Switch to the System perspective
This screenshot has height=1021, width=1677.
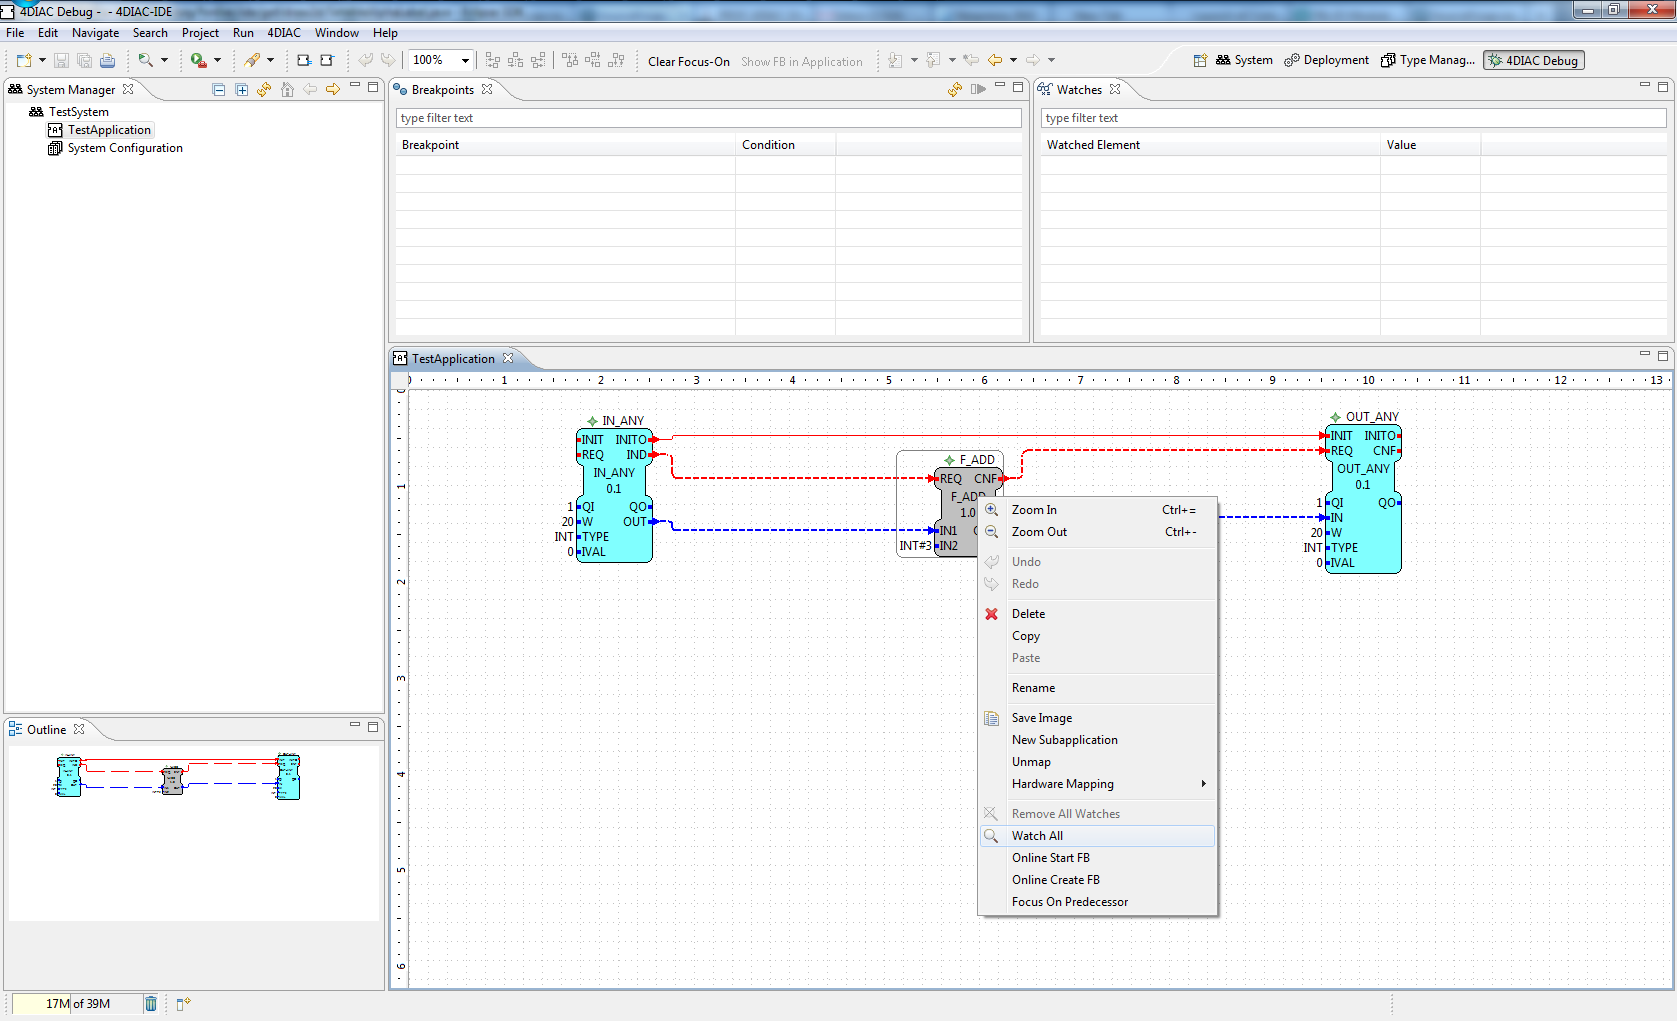coord(1244,61)
